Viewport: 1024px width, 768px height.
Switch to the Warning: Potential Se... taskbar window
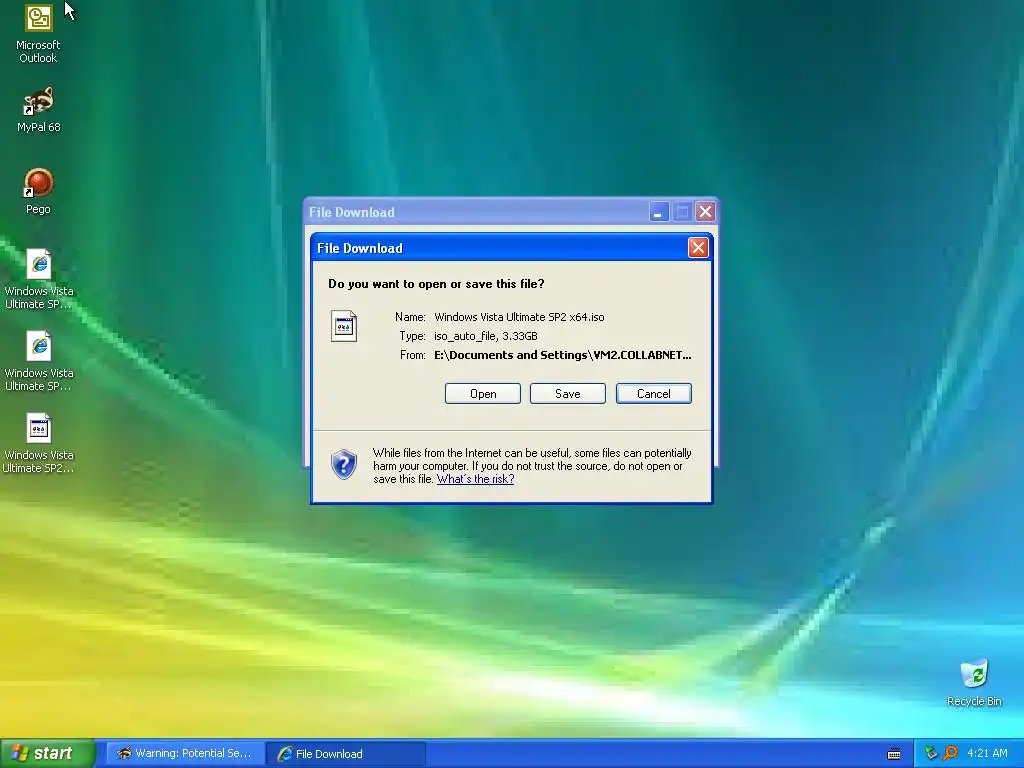tap(185, 754)
